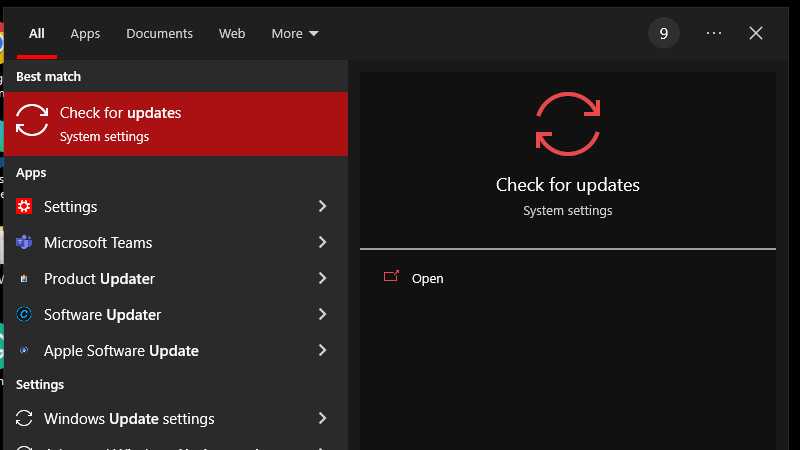Click the Software Updater app icon
800x450 pixels.
point(24,314)
